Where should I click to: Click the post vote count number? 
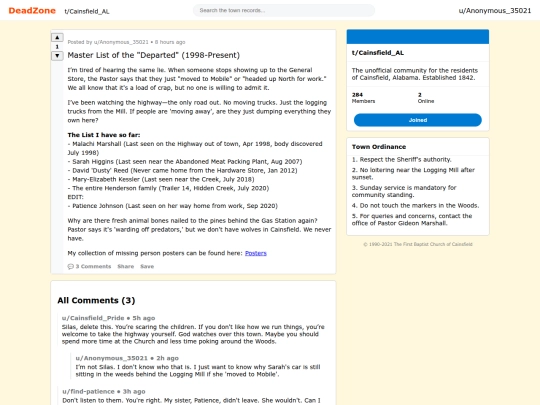(57, 46)
